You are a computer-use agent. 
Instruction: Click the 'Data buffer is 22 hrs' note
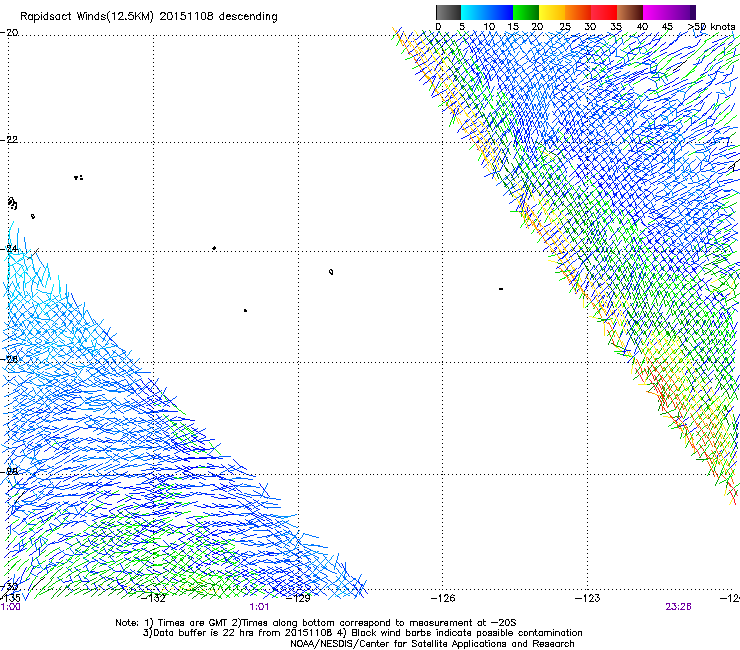(362, 633)
